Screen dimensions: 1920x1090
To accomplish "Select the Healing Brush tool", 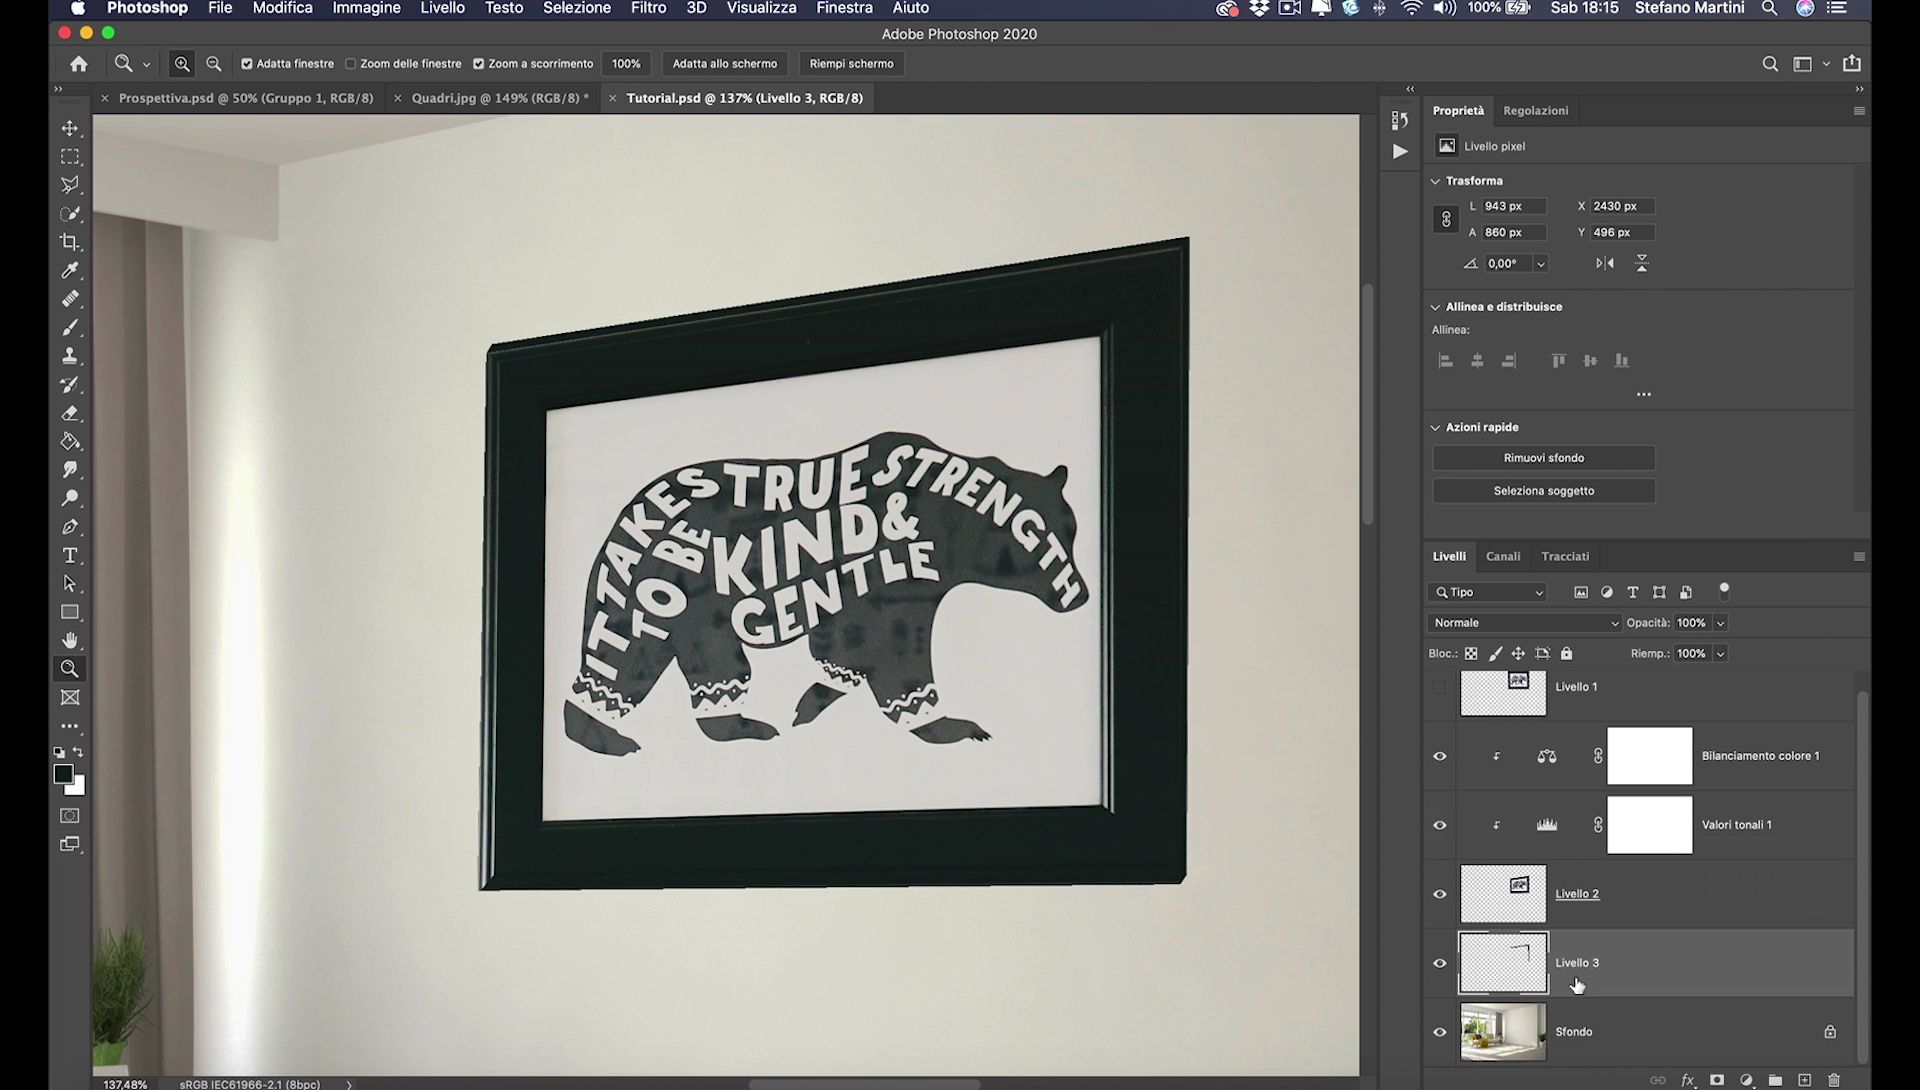I will pyautogui.click(x=70, y=299).
